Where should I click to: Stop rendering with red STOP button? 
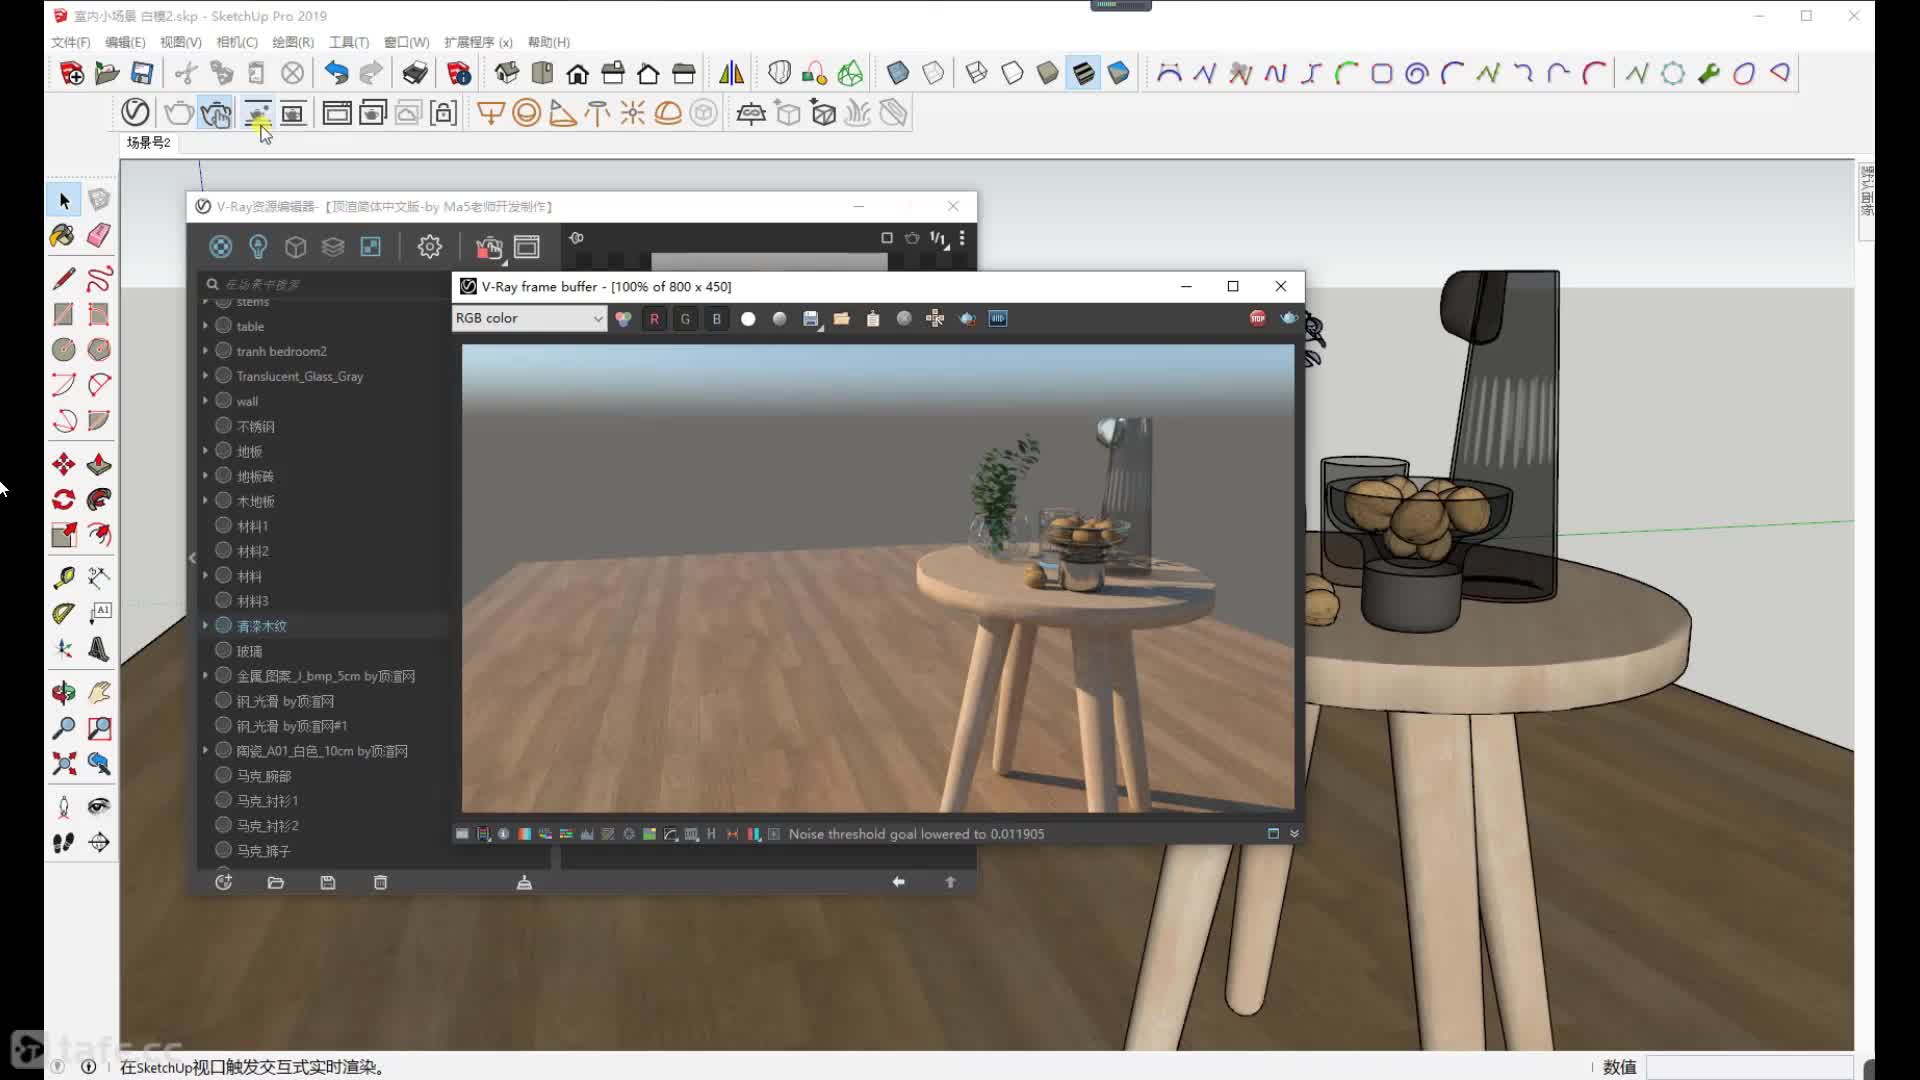pyautogui.click(x=1257, y=318)
